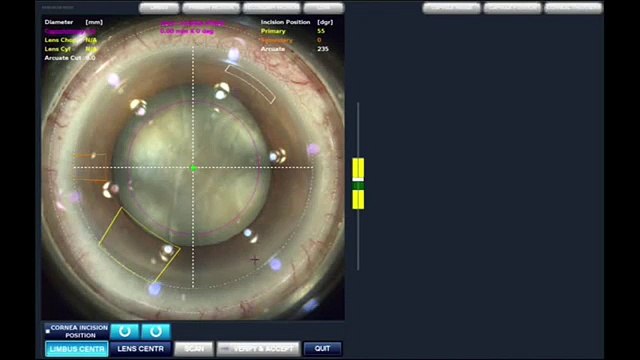Click the QUIT button
The height and width of the screenshot is (360, 640).
point(322,349)
